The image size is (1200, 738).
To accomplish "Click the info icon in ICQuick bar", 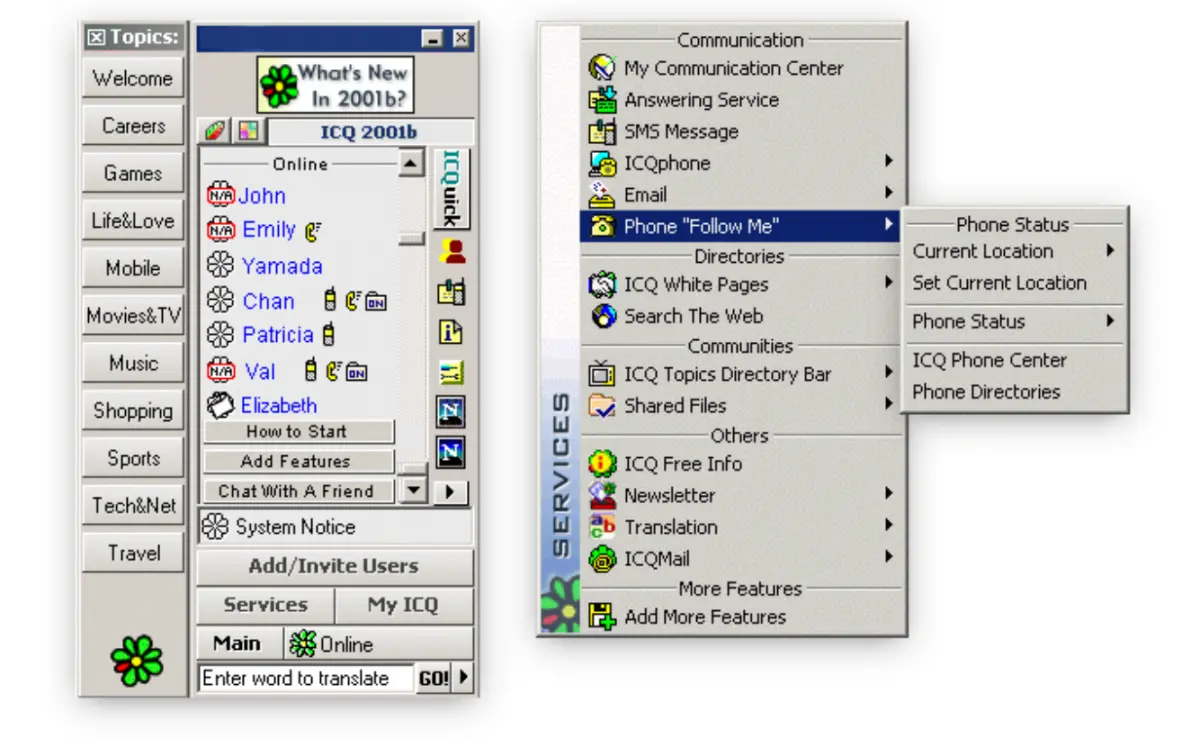I will coord(451,332).
